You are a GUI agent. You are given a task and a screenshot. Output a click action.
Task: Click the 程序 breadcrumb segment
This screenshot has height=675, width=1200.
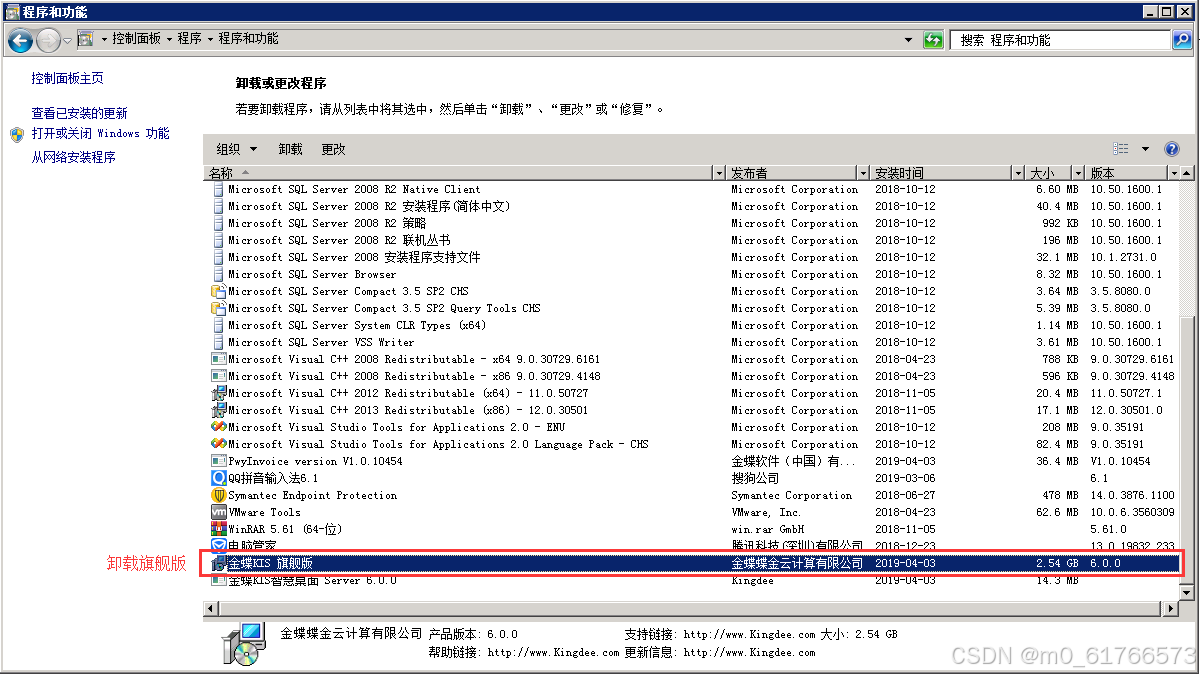pos(190,38)
